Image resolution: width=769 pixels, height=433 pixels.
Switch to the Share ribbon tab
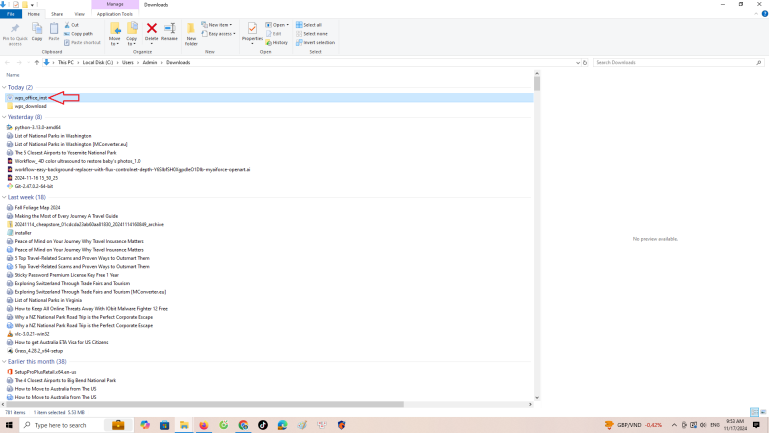(56, 14)
